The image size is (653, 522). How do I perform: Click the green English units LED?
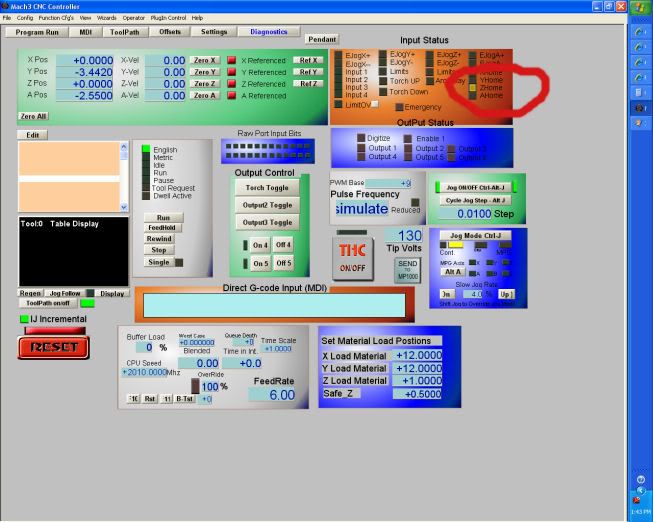[x=145, y=149]
